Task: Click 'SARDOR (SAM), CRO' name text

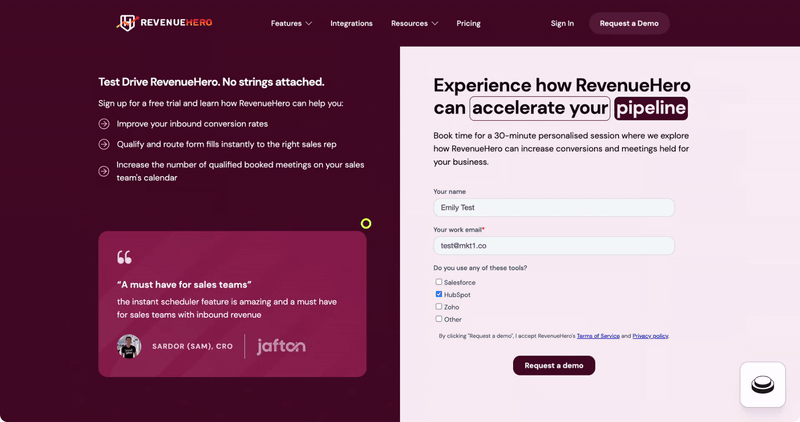Action: tap(192, 346)
